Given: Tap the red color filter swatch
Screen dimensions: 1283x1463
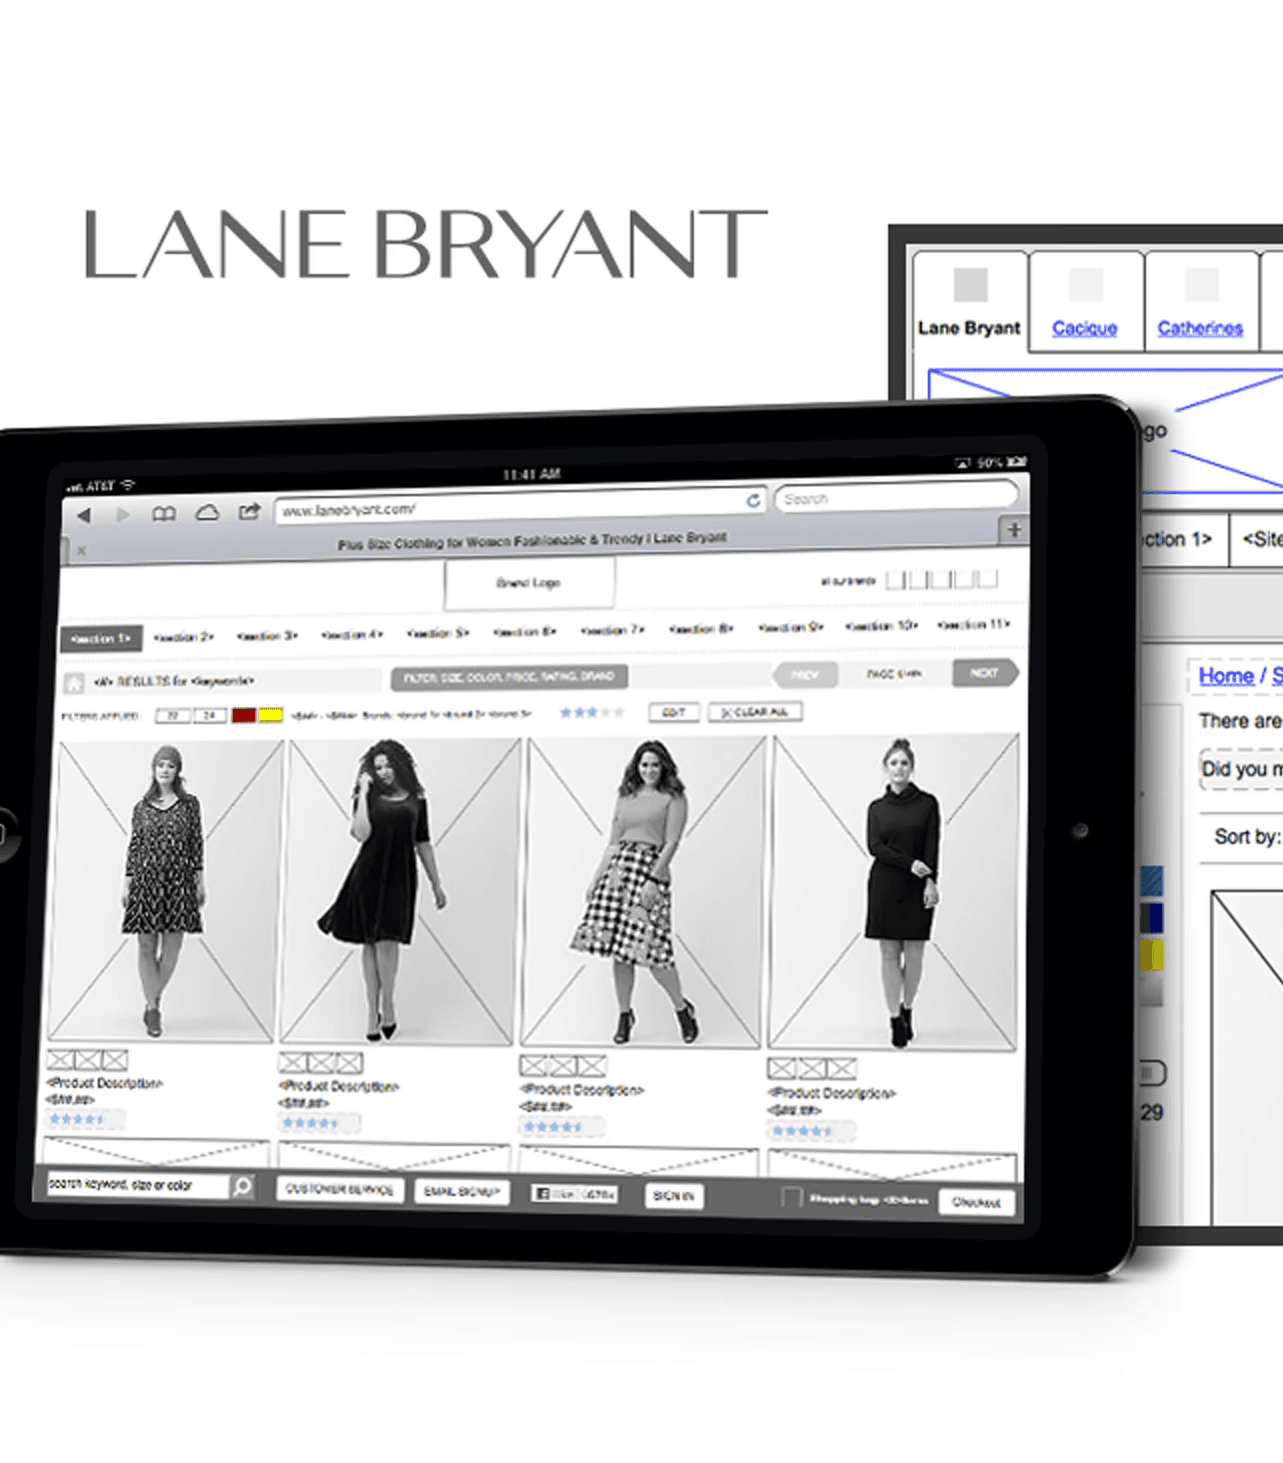Looking at the screenshot, I should click(243, 715).
